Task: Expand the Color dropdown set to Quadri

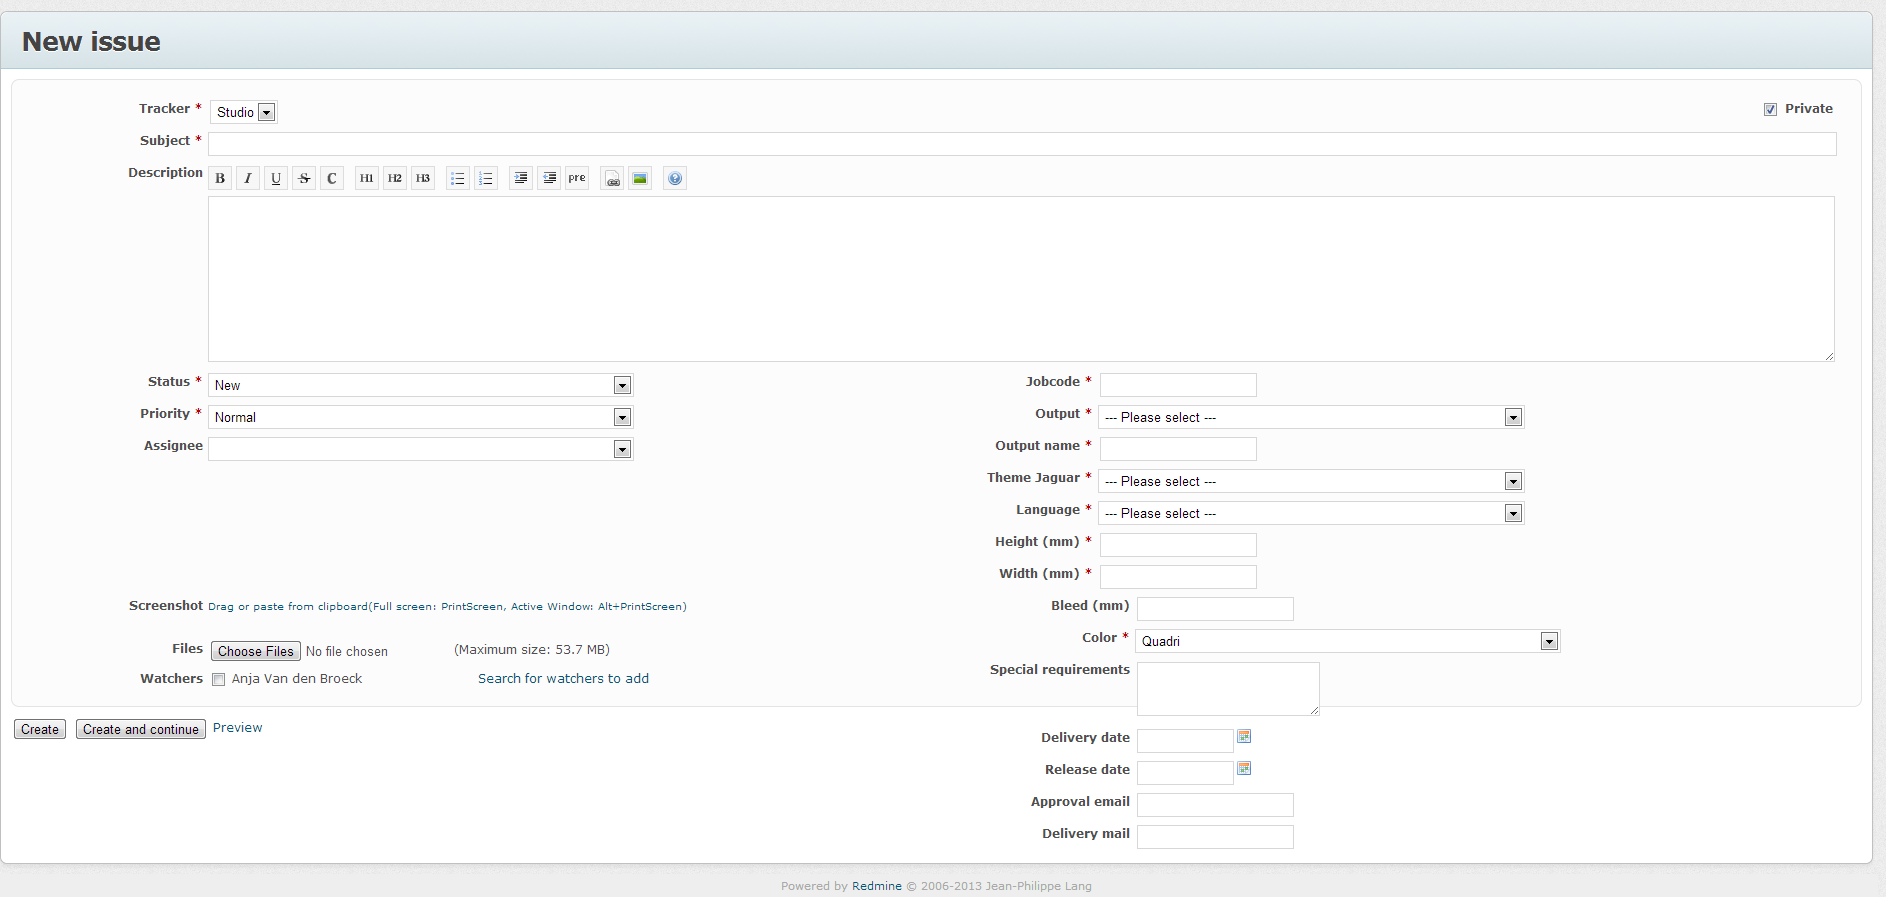Action: (x=1347, y=641)
